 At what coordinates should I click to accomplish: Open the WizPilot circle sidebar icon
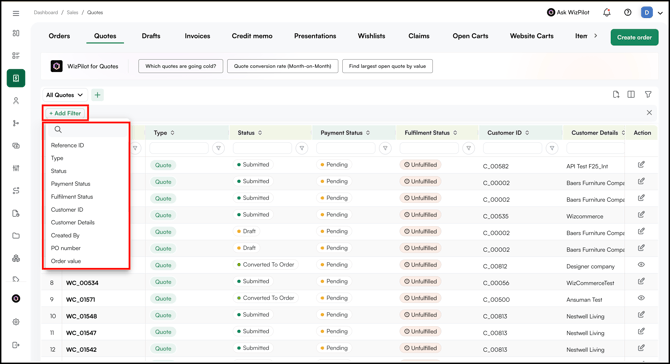click(16, 299)
